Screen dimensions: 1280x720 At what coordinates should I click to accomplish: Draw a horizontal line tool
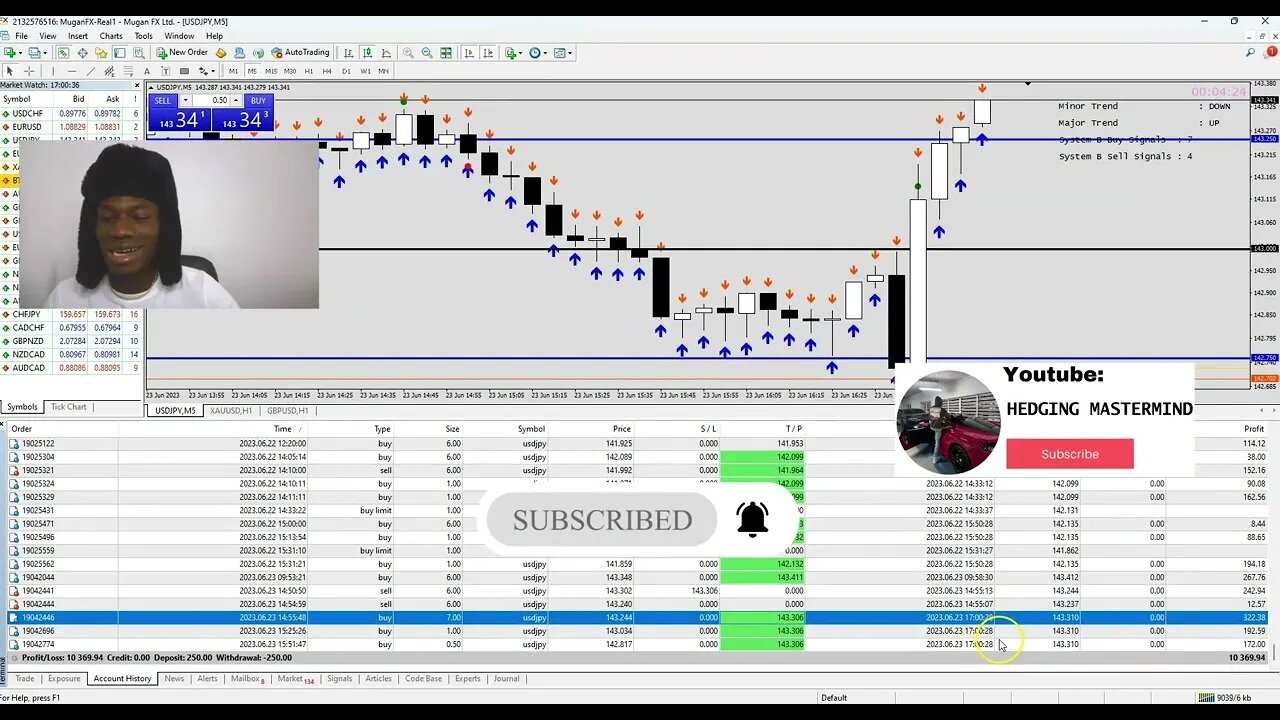pyautogui.click(x=72, y=71)
